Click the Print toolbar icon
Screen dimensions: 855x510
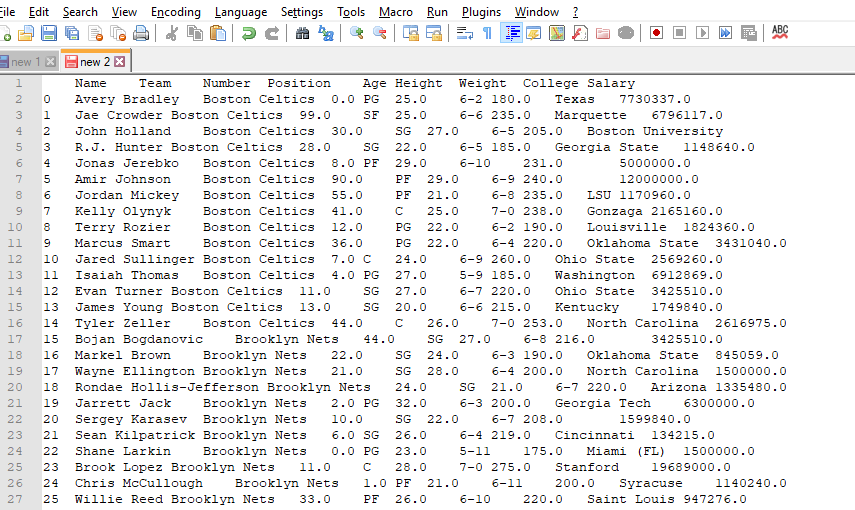tap(141, 33)
